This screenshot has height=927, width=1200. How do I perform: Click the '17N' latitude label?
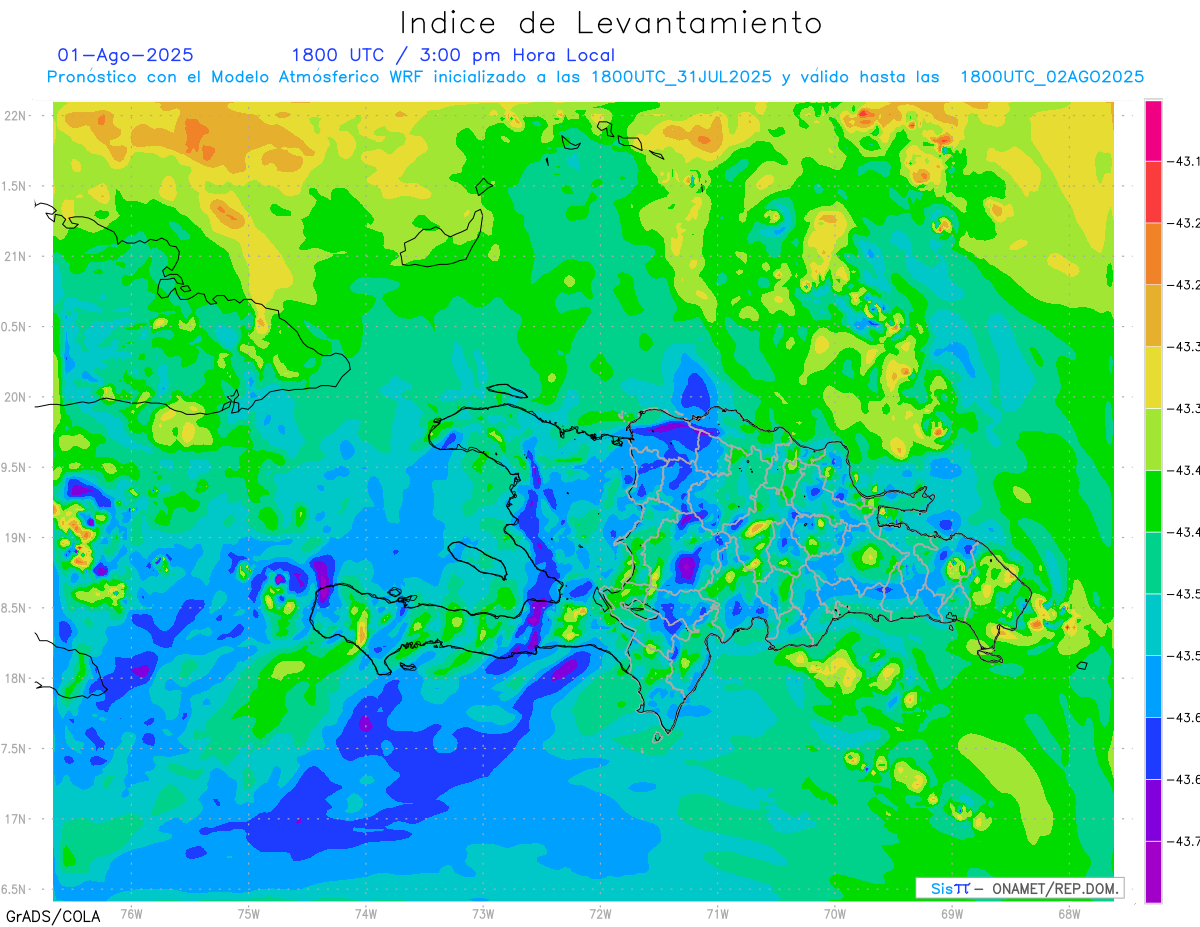point(15,820)
